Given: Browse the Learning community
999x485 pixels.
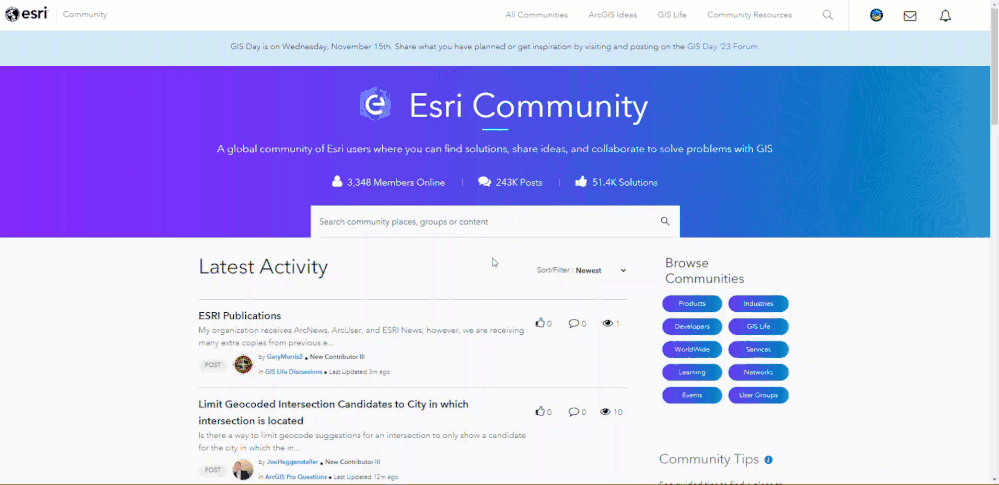Looking at the screenshot, I should [x=692, y=372].
